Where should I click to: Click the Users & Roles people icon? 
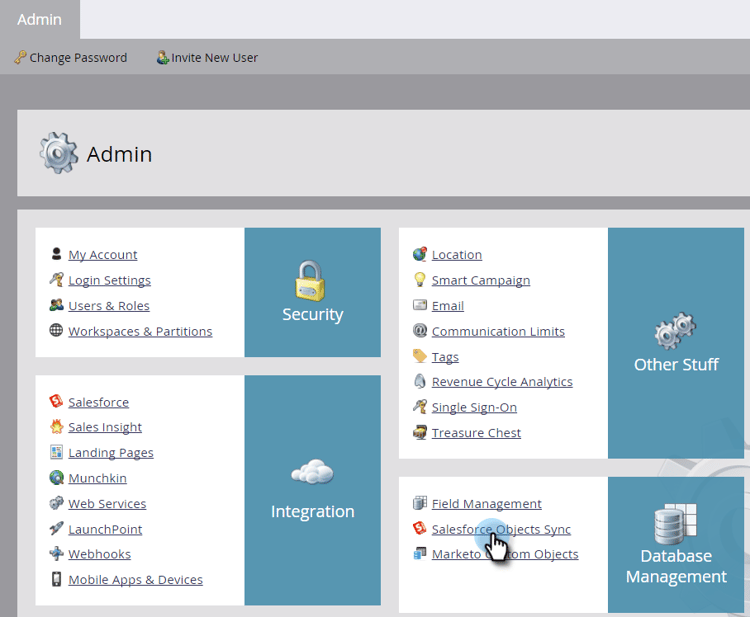(x=56, y=305)
